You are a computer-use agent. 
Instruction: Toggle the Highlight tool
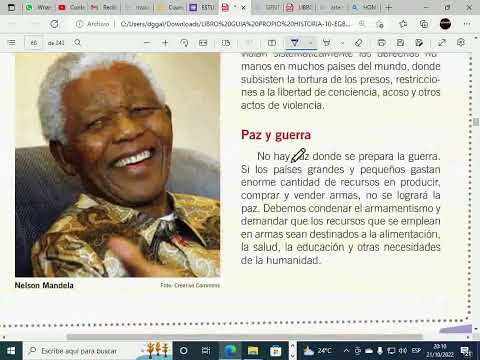[x=327, y=43]
